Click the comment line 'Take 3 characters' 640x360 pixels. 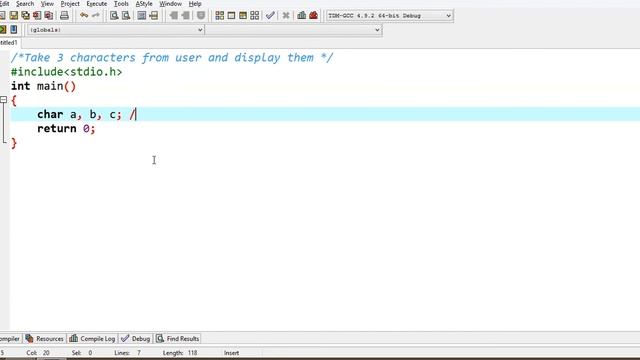[172, 58]
